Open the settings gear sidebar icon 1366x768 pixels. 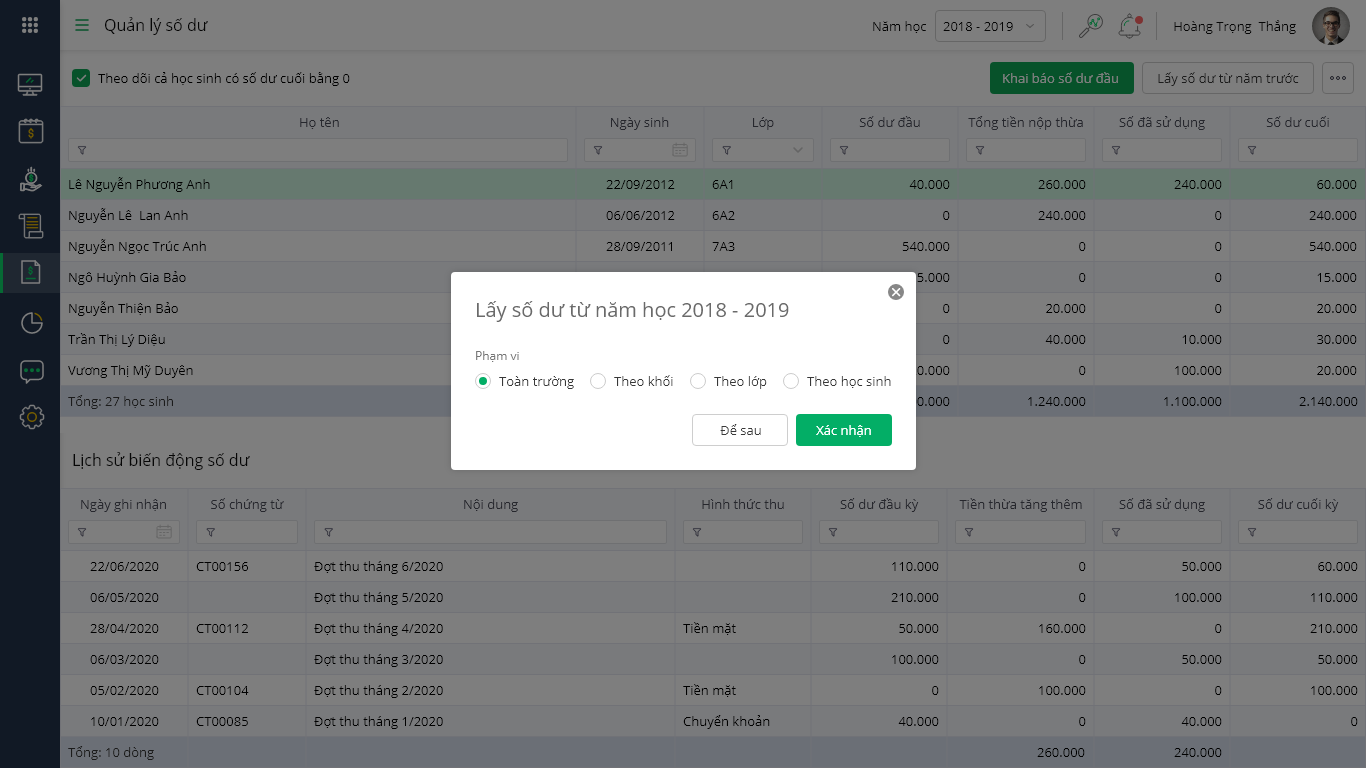(x=31, y=417)
